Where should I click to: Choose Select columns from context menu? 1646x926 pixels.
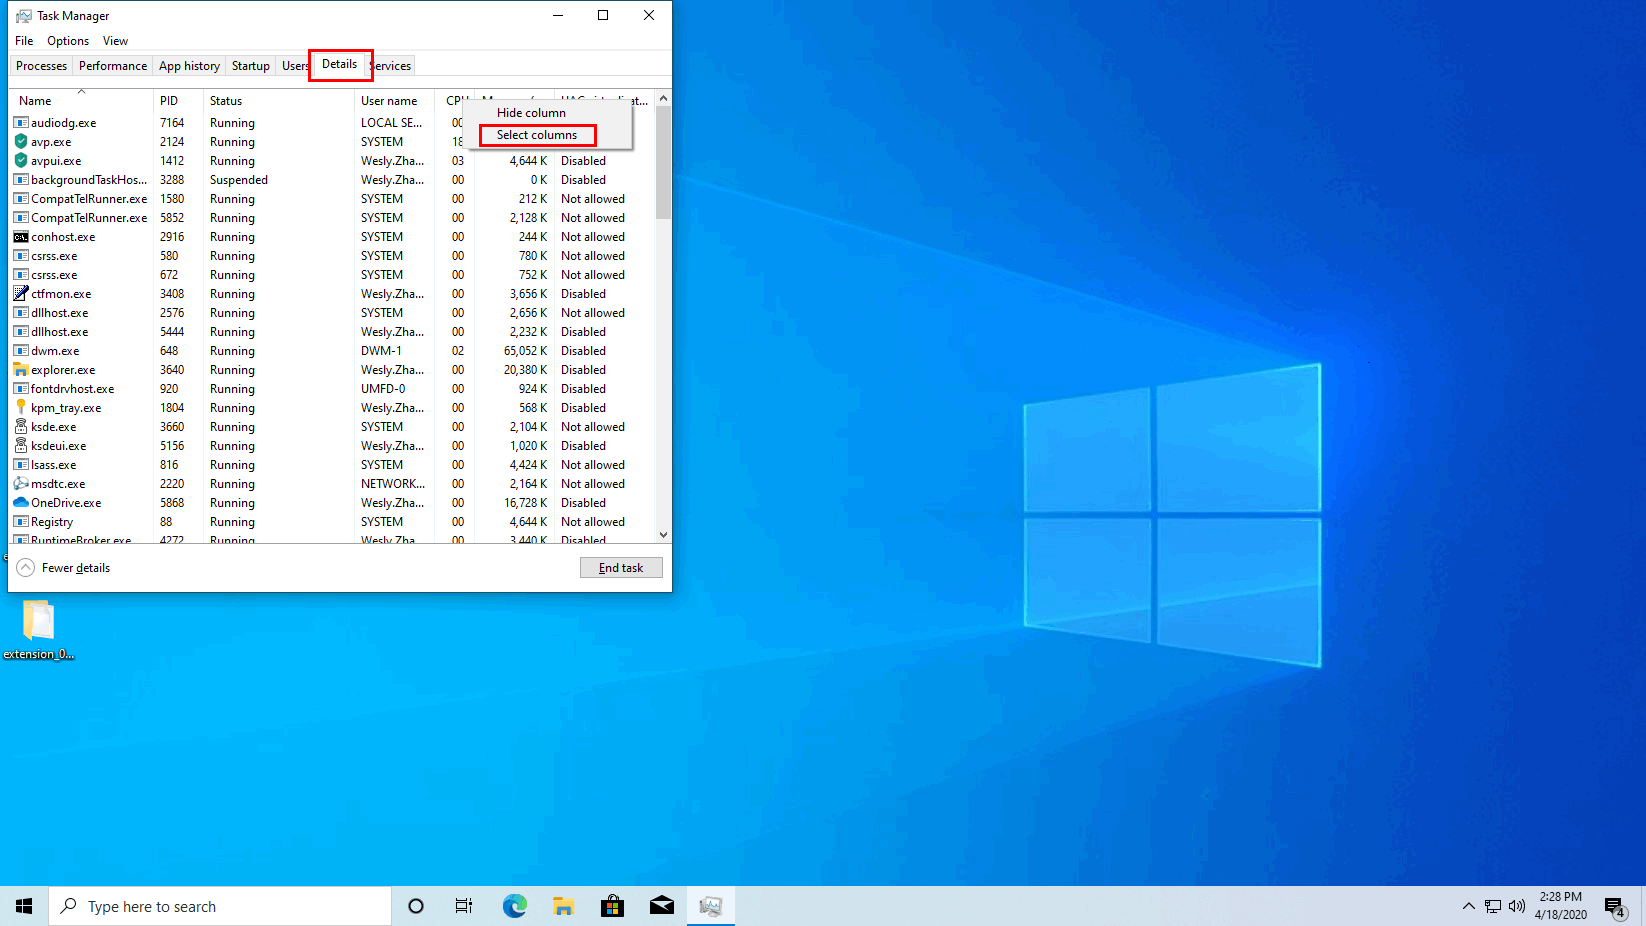[547, 135]
